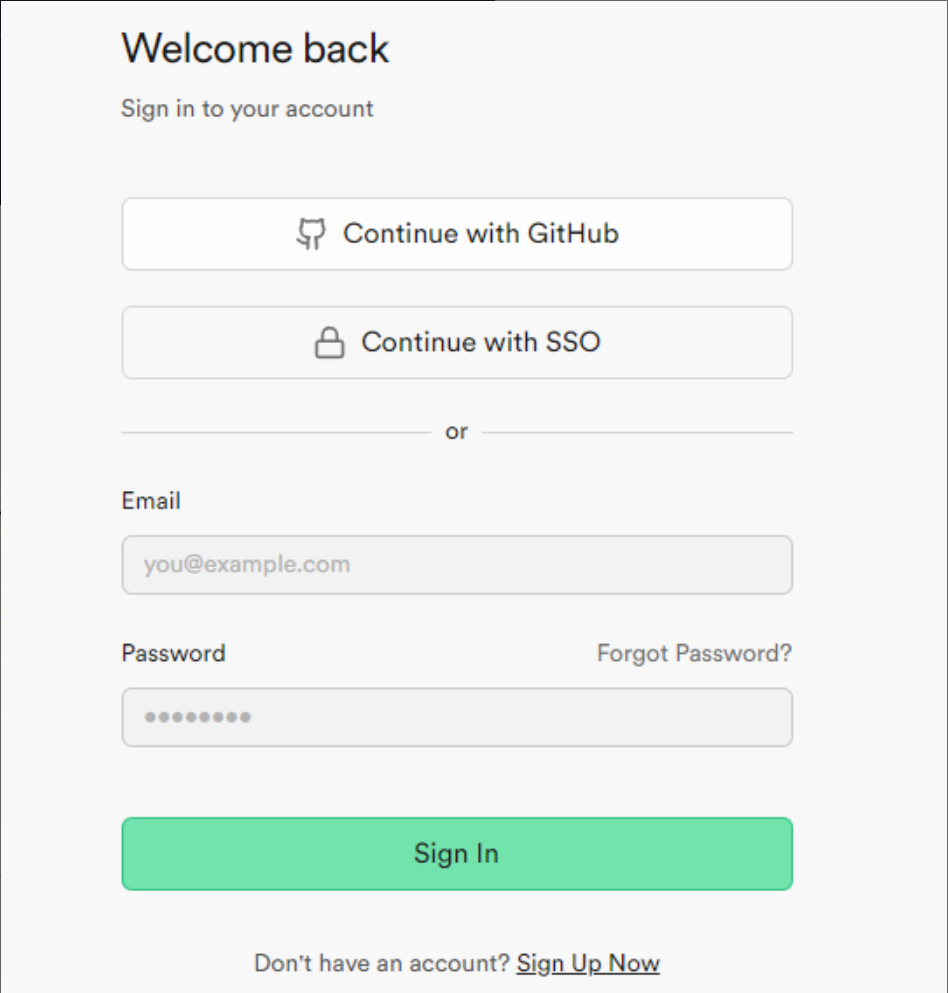Click the masked dots password placeholder

pos(197,717)
